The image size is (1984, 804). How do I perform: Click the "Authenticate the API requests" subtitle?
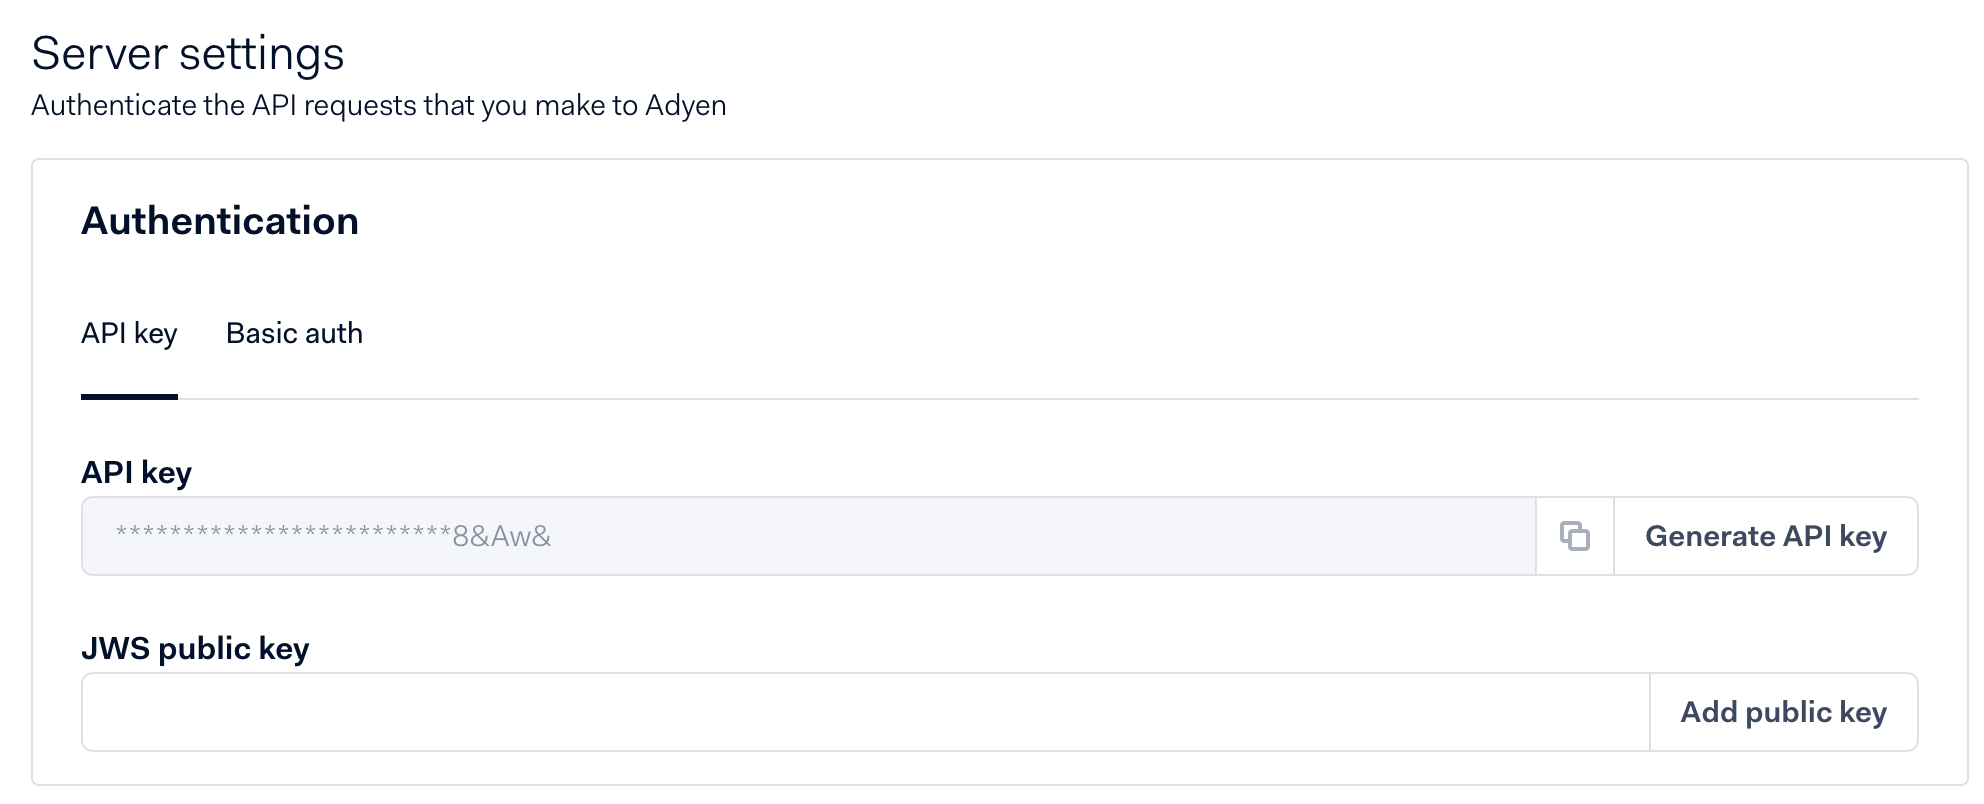(378, 105)
